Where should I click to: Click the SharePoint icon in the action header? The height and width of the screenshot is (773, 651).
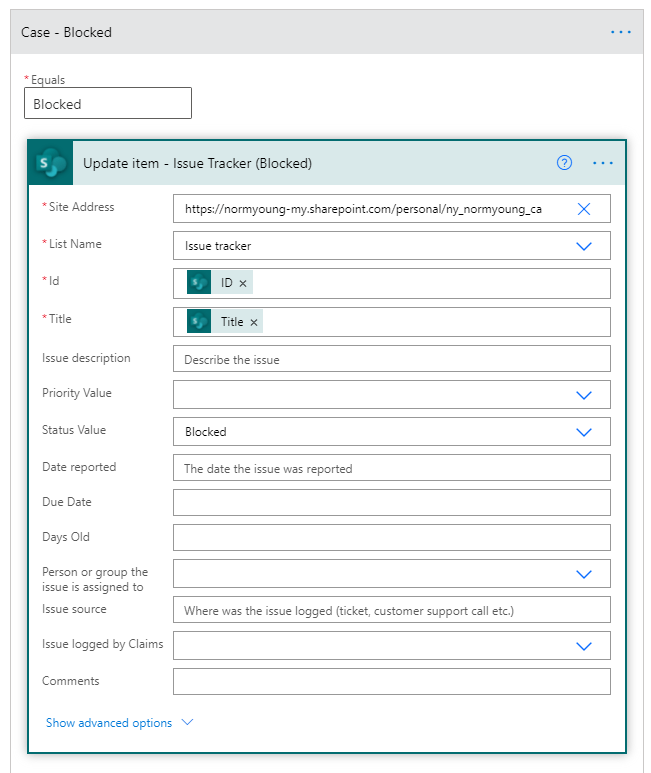(x=50, y=163)
